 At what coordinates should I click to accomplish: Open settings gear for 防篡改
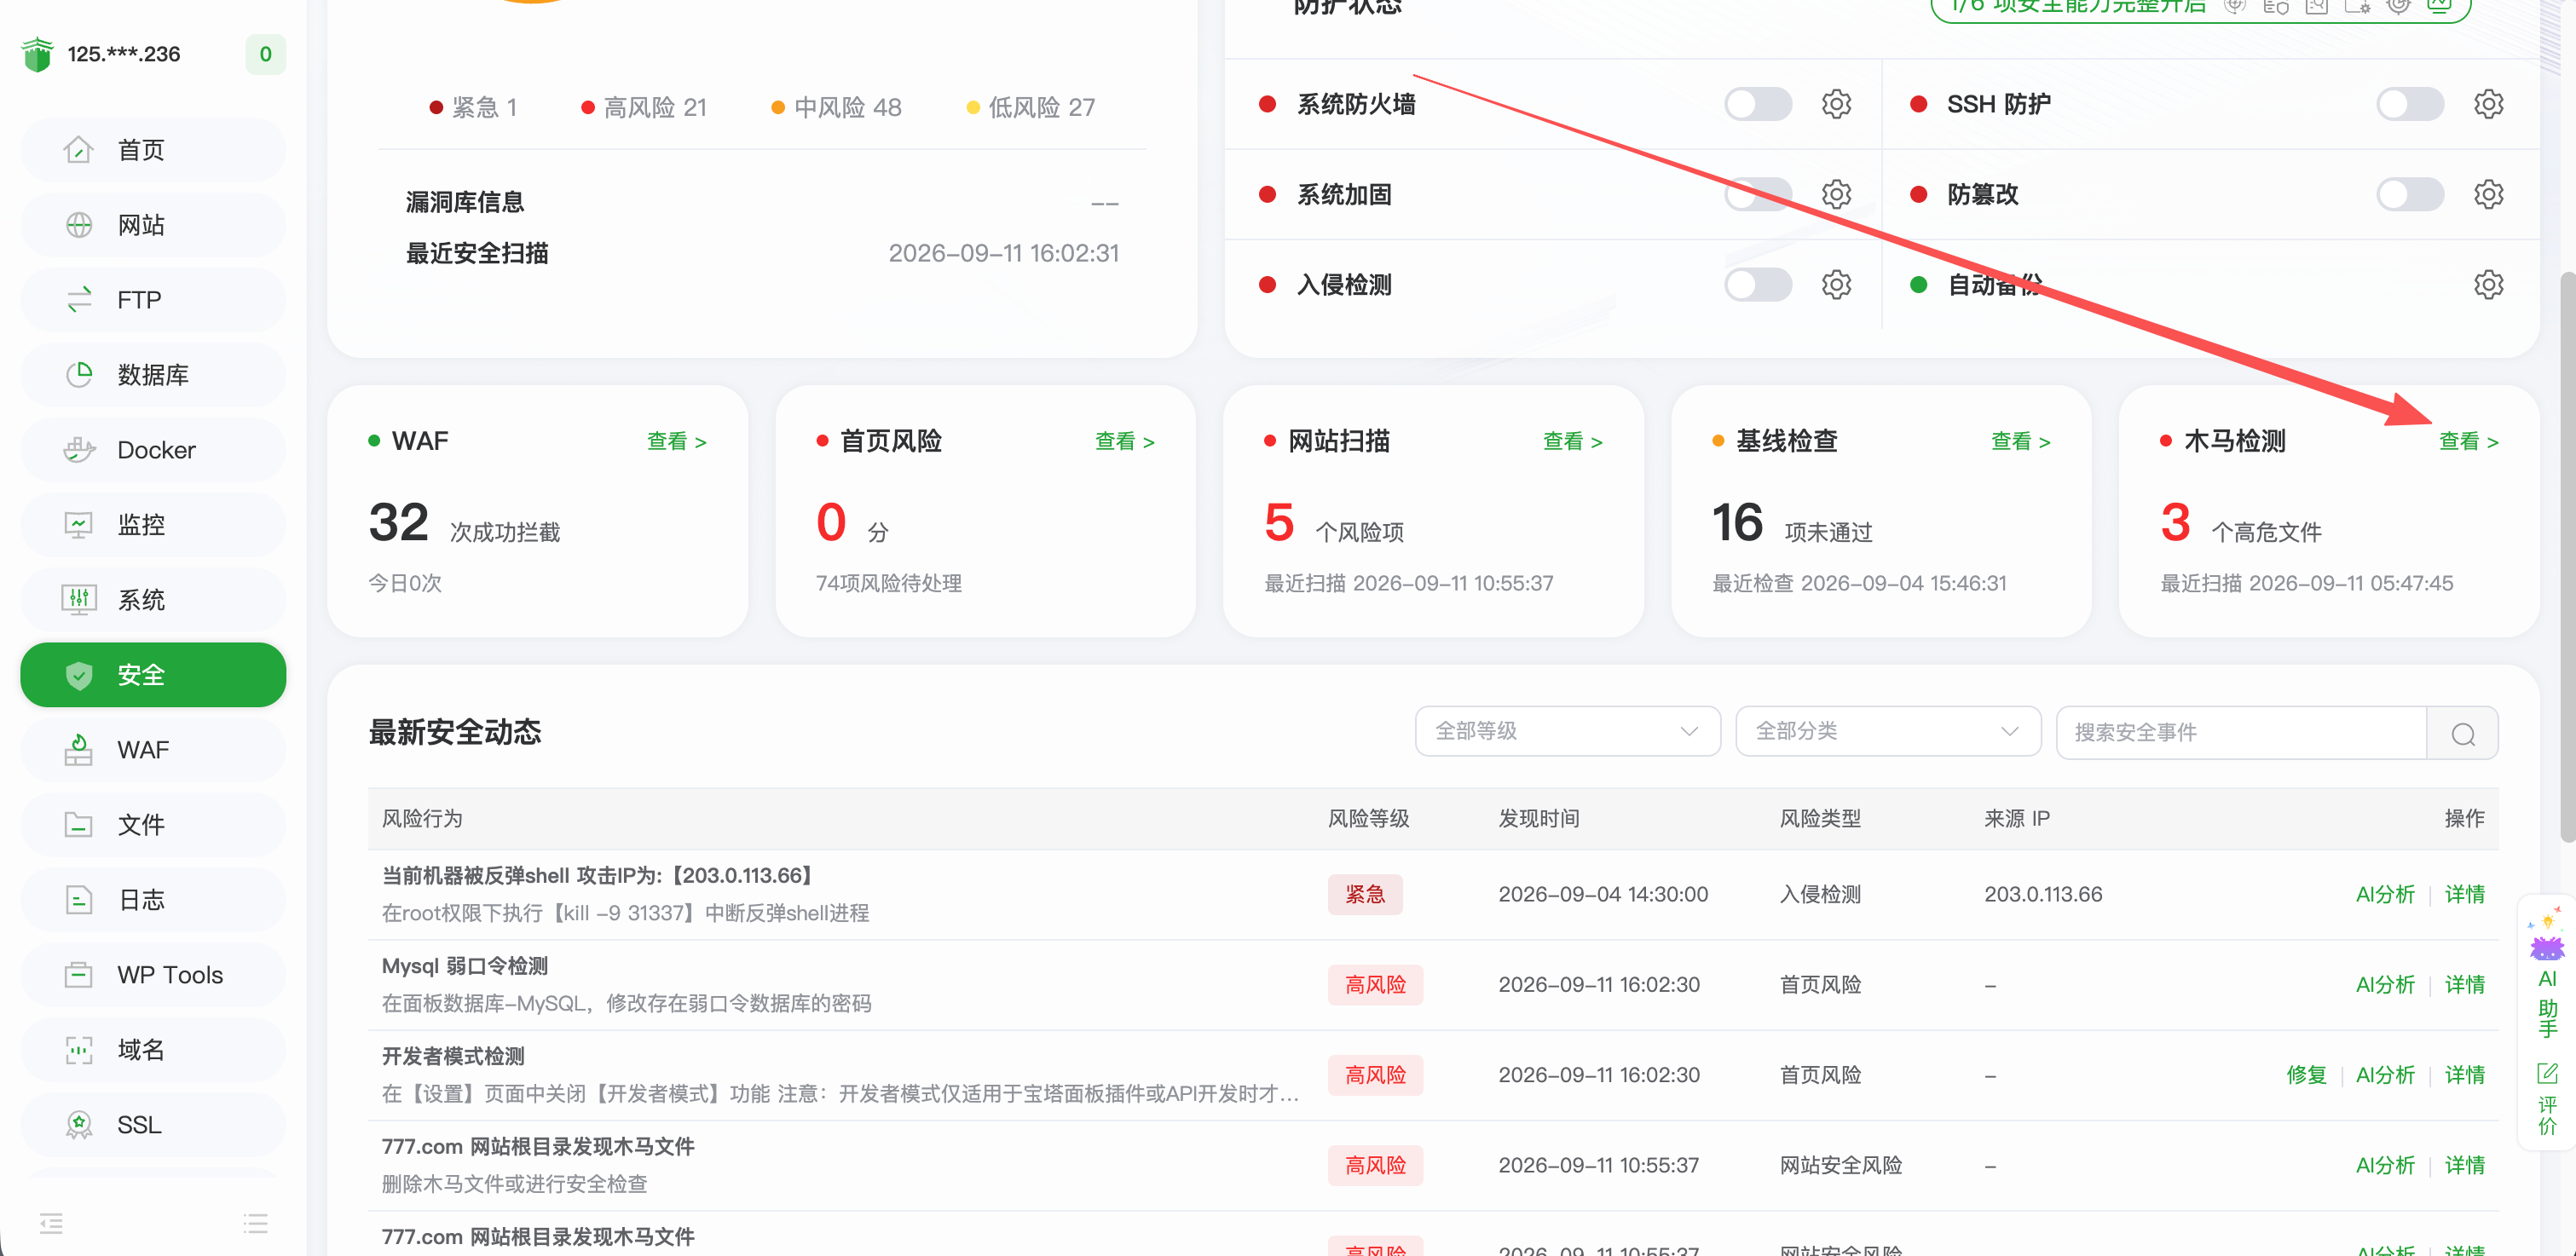[2488, 194]
